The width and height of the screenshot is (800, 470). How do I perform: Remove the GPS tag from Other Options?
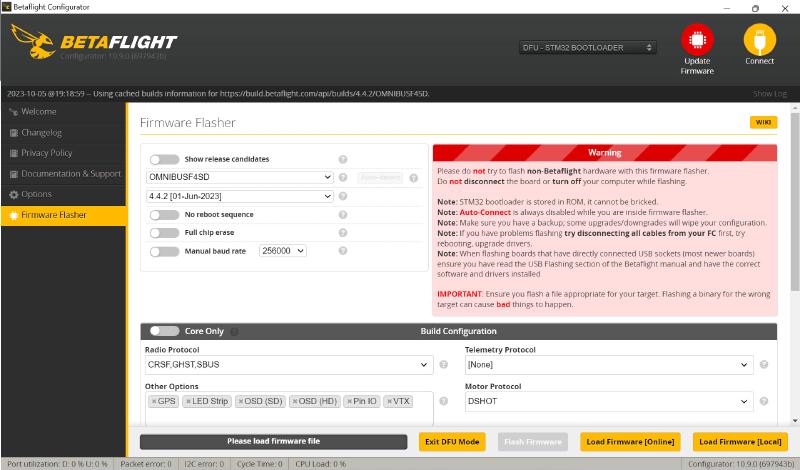(x=154, y=401)
